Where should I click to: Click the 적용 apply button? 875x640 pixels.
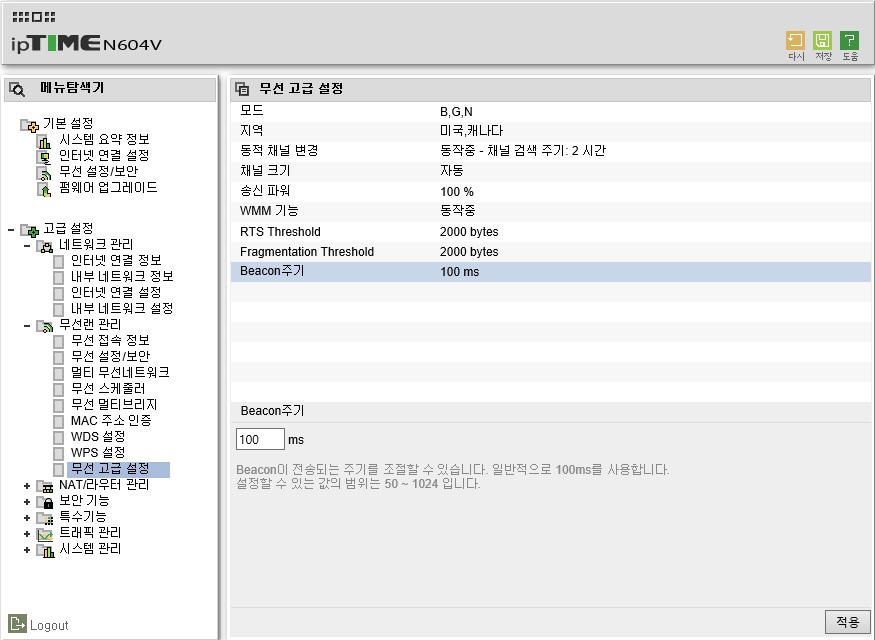click(848, 622)
